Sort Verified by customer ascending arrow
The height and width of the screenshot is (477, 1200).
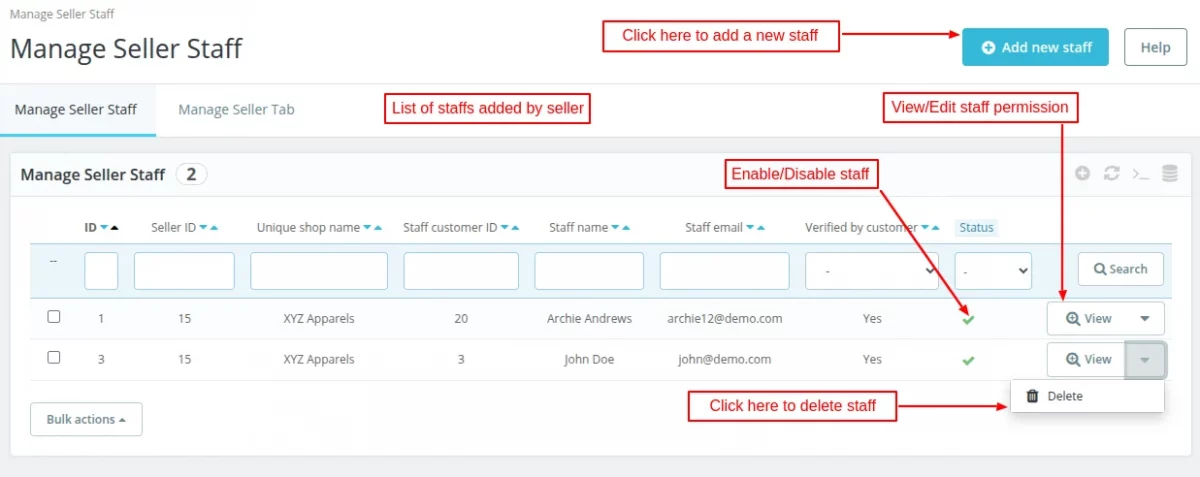[936, 228]
